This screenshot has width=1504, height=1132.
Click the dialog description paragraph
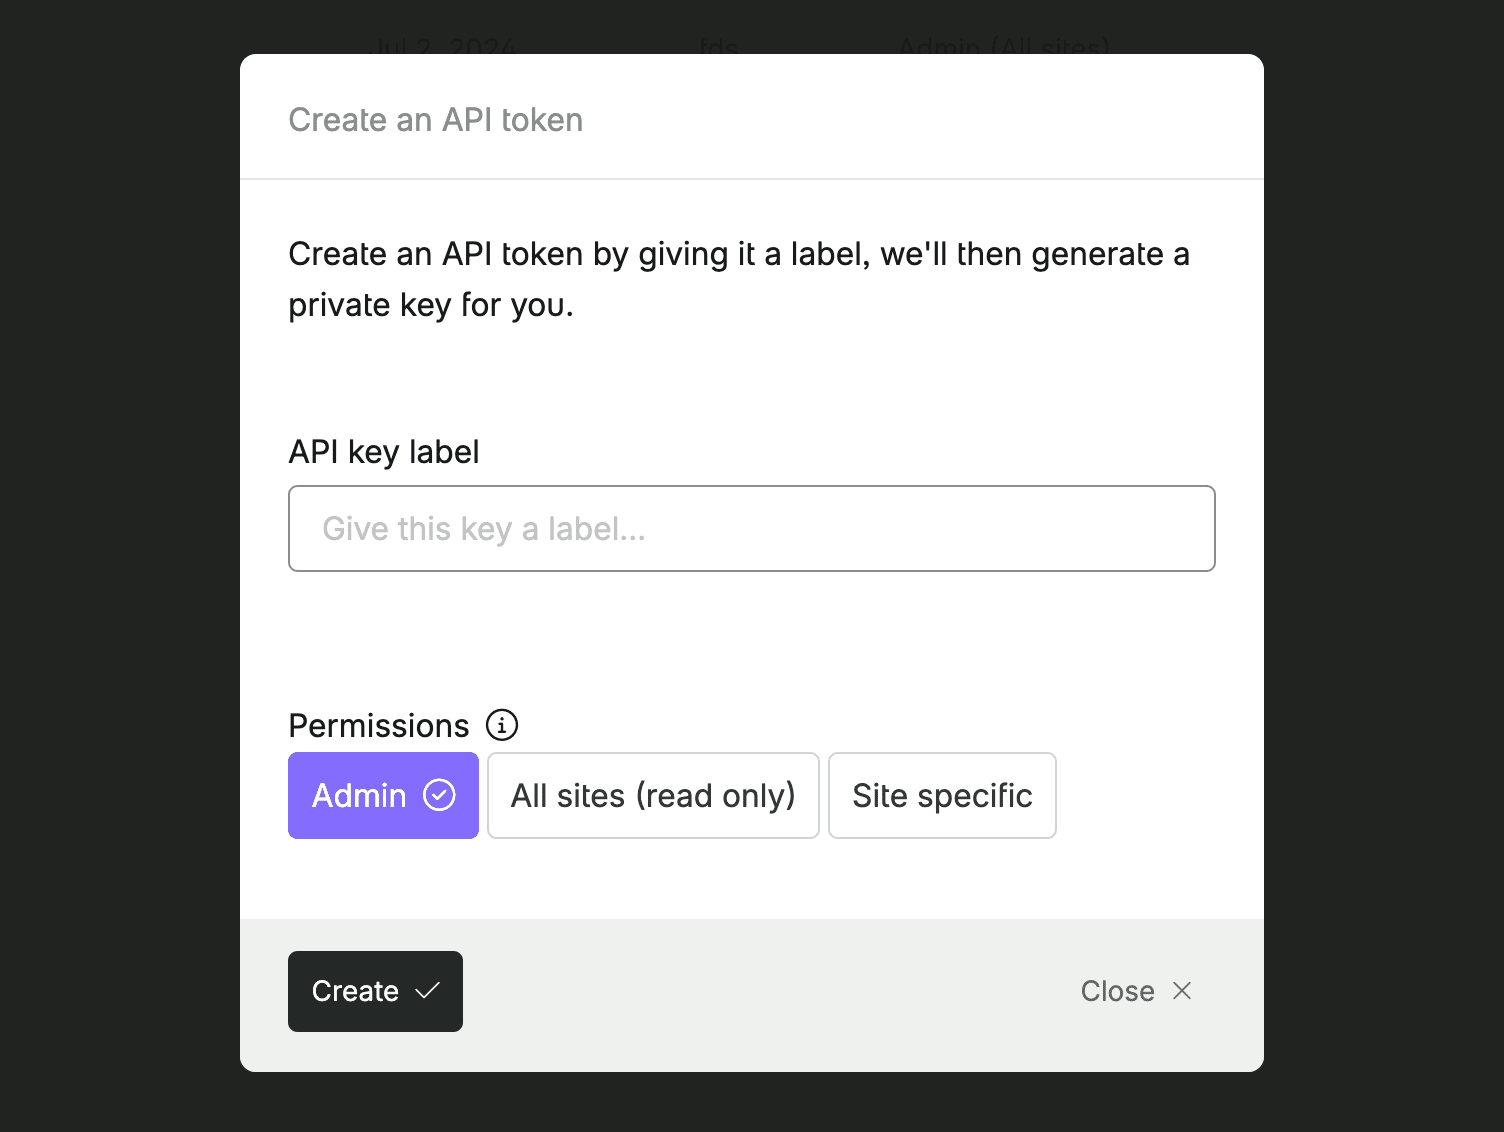pyautogui.click(x=739, y=279)
